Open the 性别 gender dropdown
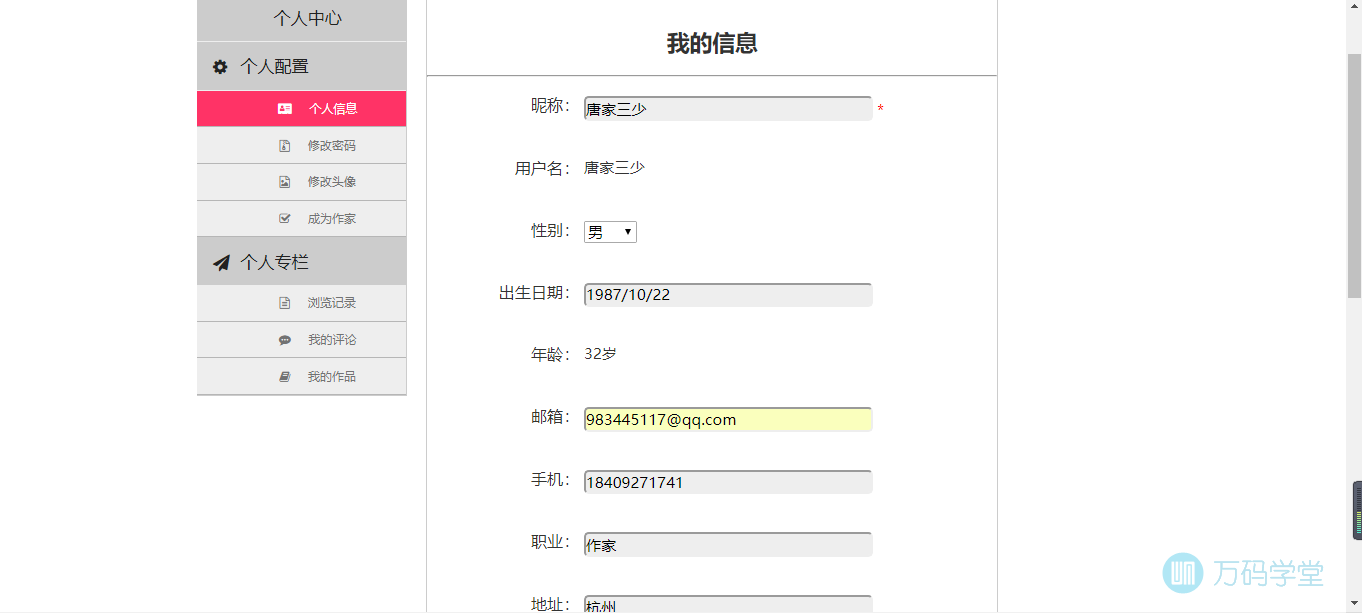The width and height of the screenshot is (1362, 613). [610, 232]
